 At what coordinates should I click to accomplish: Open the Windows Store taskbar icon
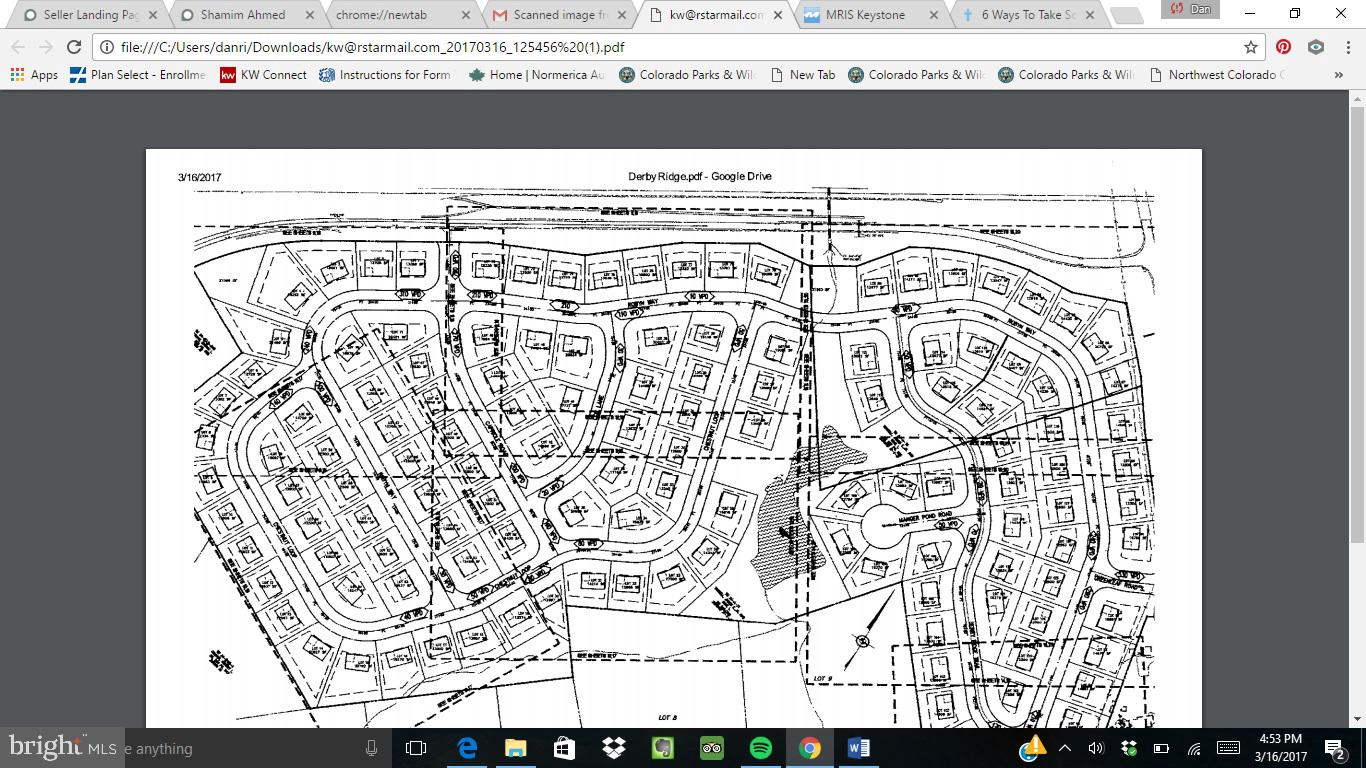(564, 748)
